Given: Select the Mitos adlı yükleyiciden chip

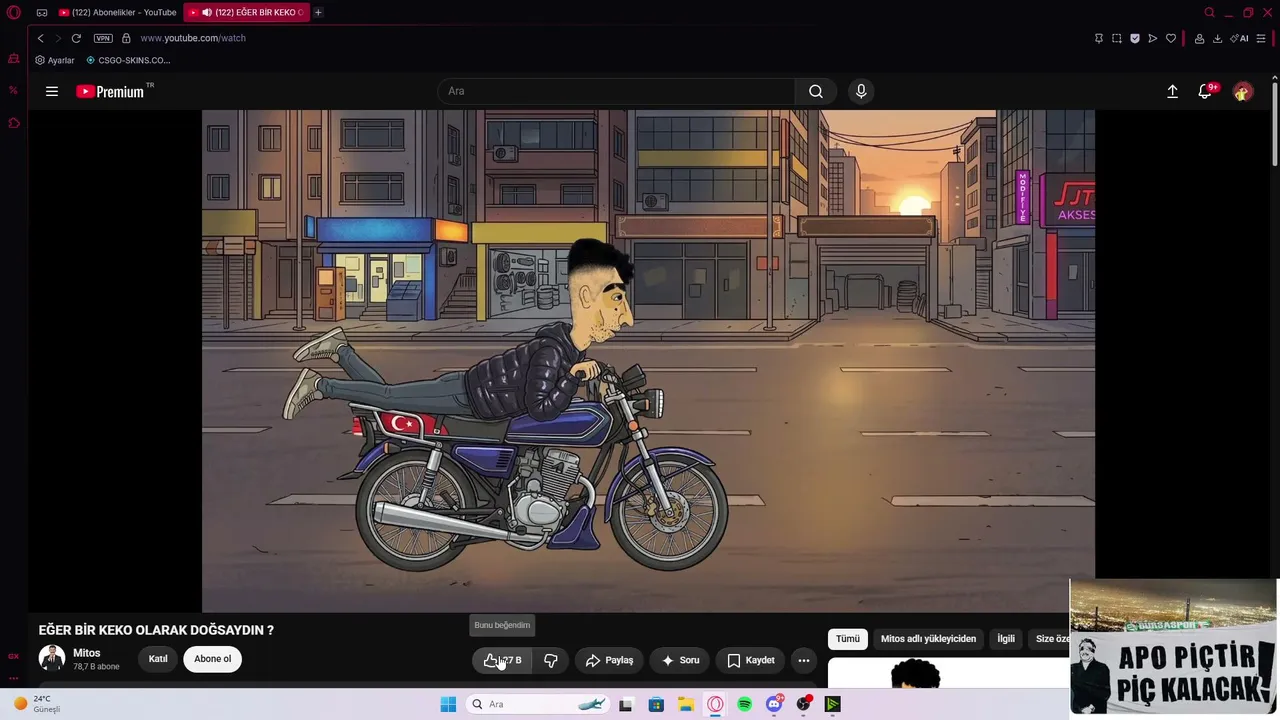Looking at the screenshot, I should [928, 639].
